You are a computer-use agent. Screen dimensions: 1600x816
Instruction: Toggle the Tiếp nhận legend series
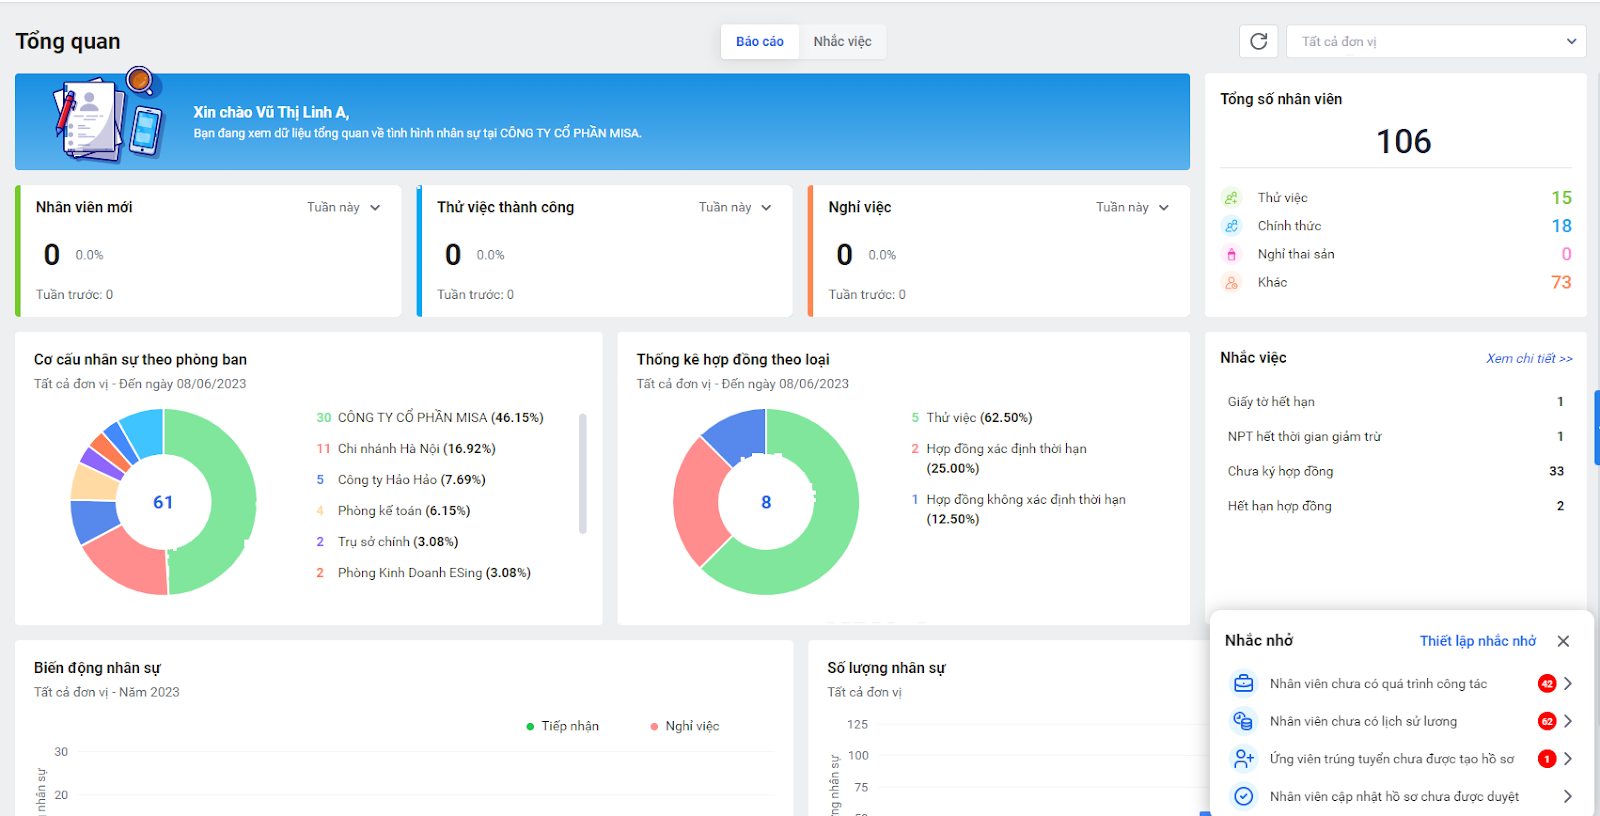tap(562, 726)
